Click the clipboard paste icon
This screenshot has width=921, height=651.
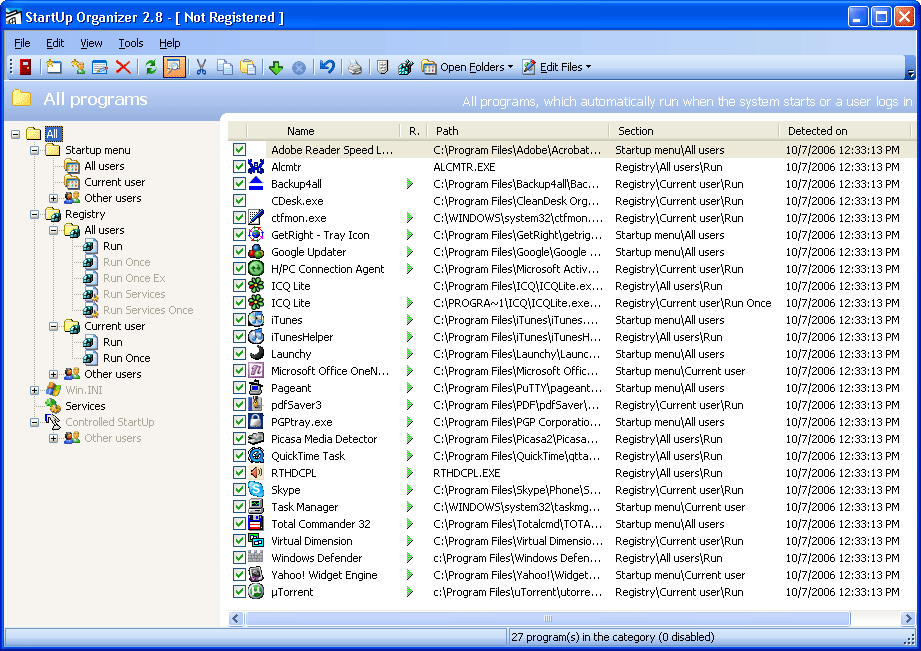click(x=248, y=67)
